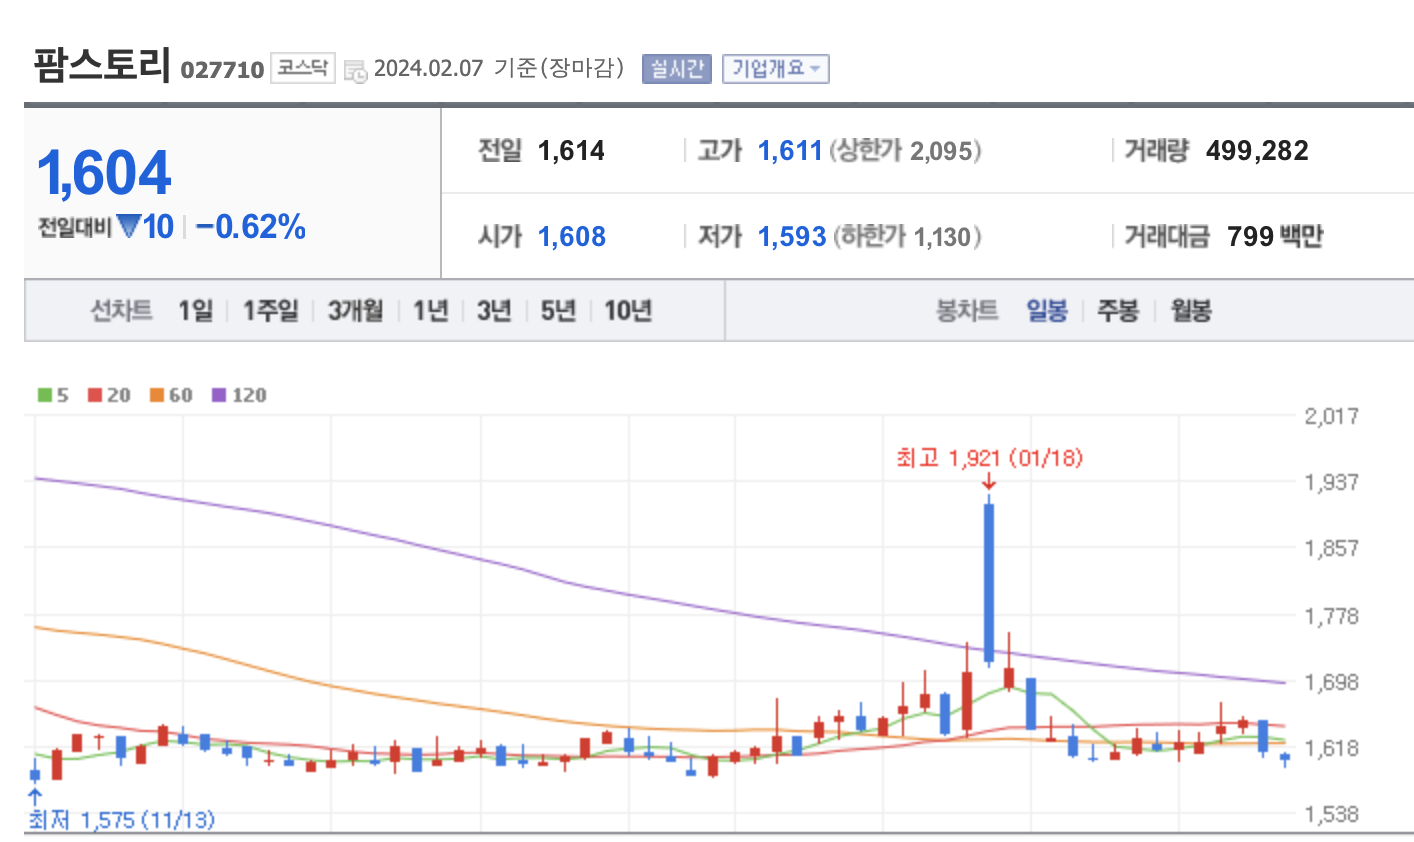1414x842 pixels.
Task: Select the 5년 line chart tab
Action: (558, 311)
